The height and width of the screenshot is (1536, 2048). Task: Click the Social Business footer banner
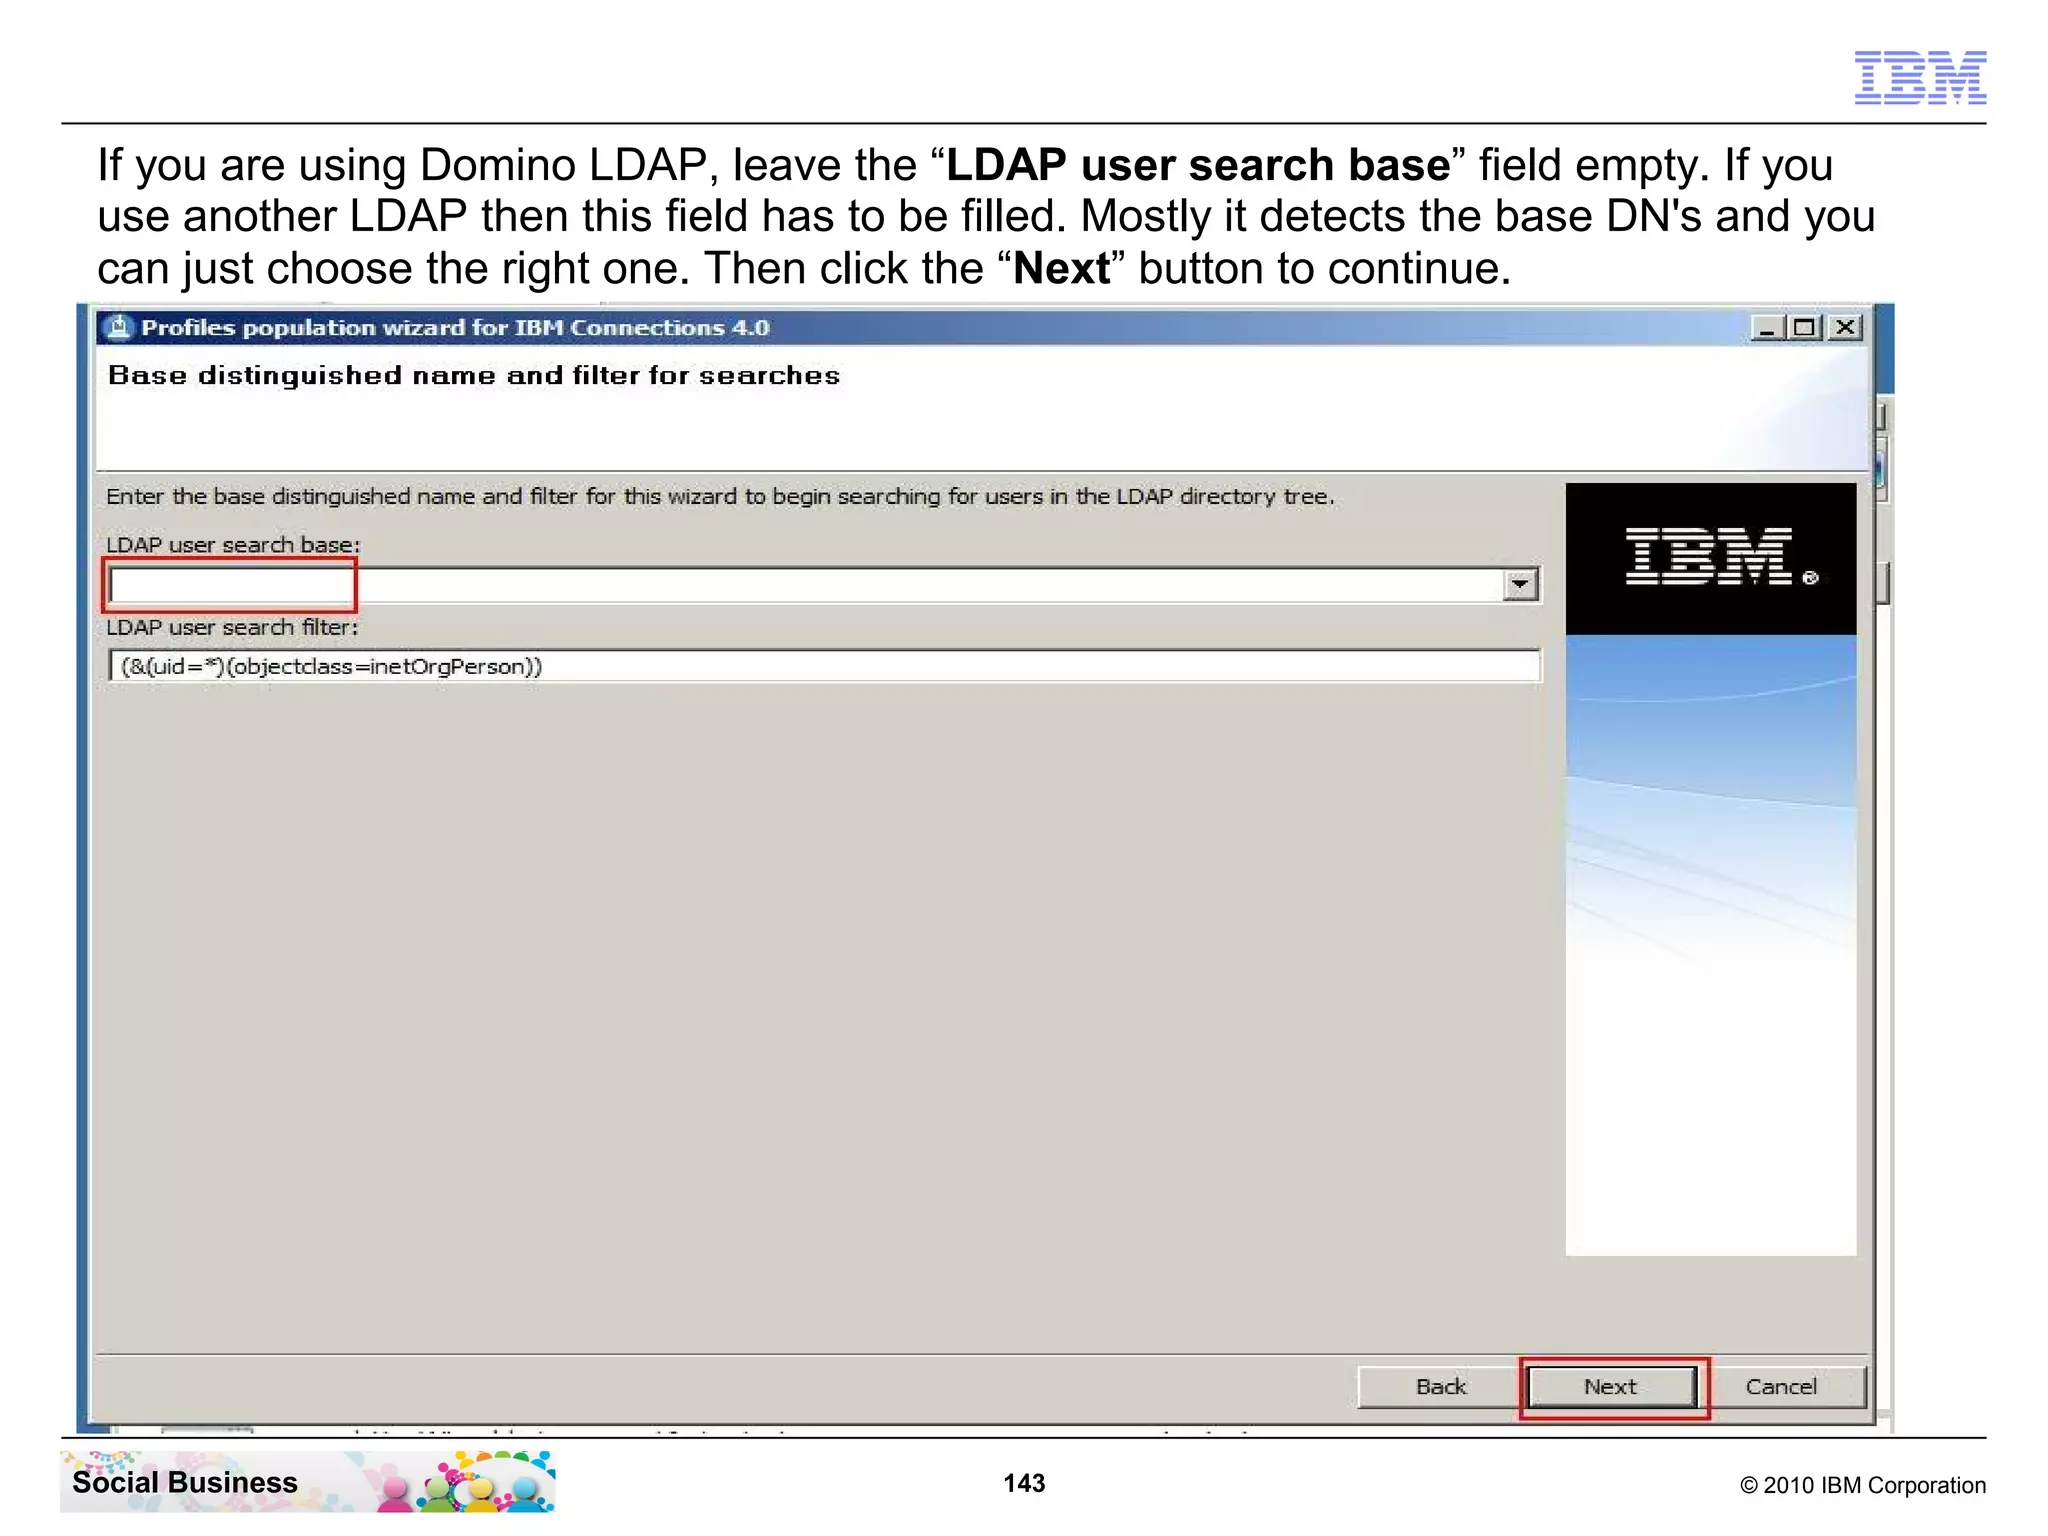pyautogui.click(x=308, y=1482)
